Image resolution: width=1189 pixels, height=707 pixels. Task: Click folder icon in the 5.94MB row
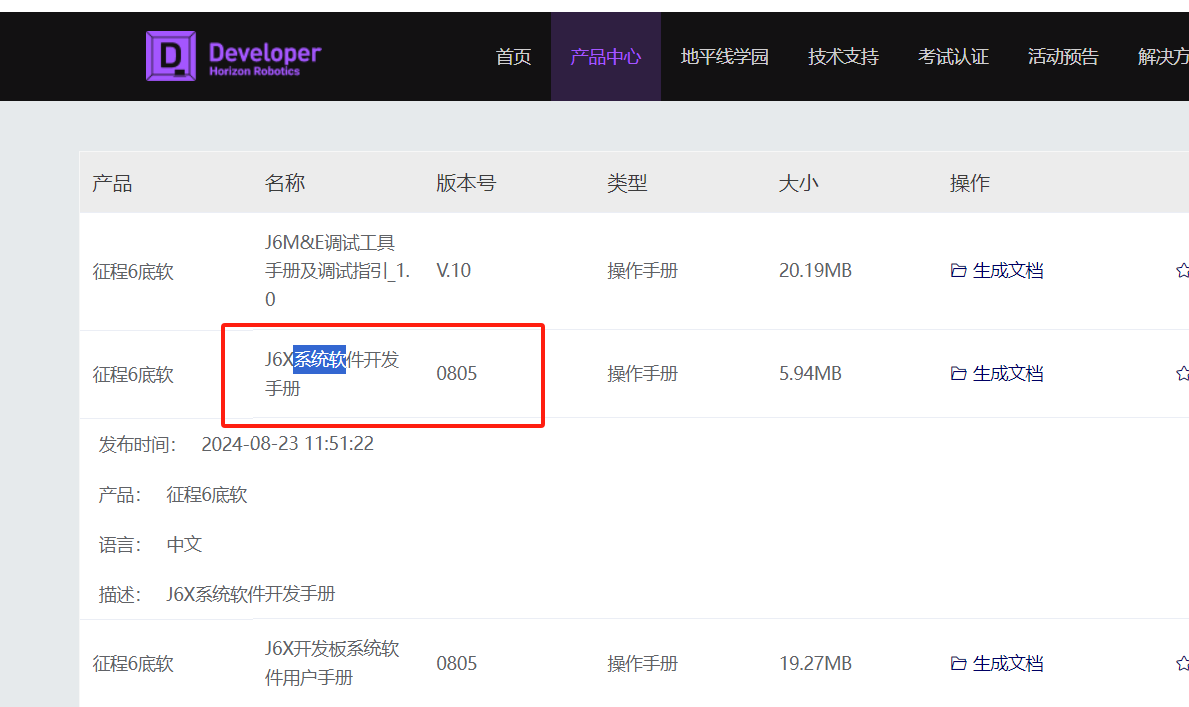pyautogui.click(x=958, y=374)
